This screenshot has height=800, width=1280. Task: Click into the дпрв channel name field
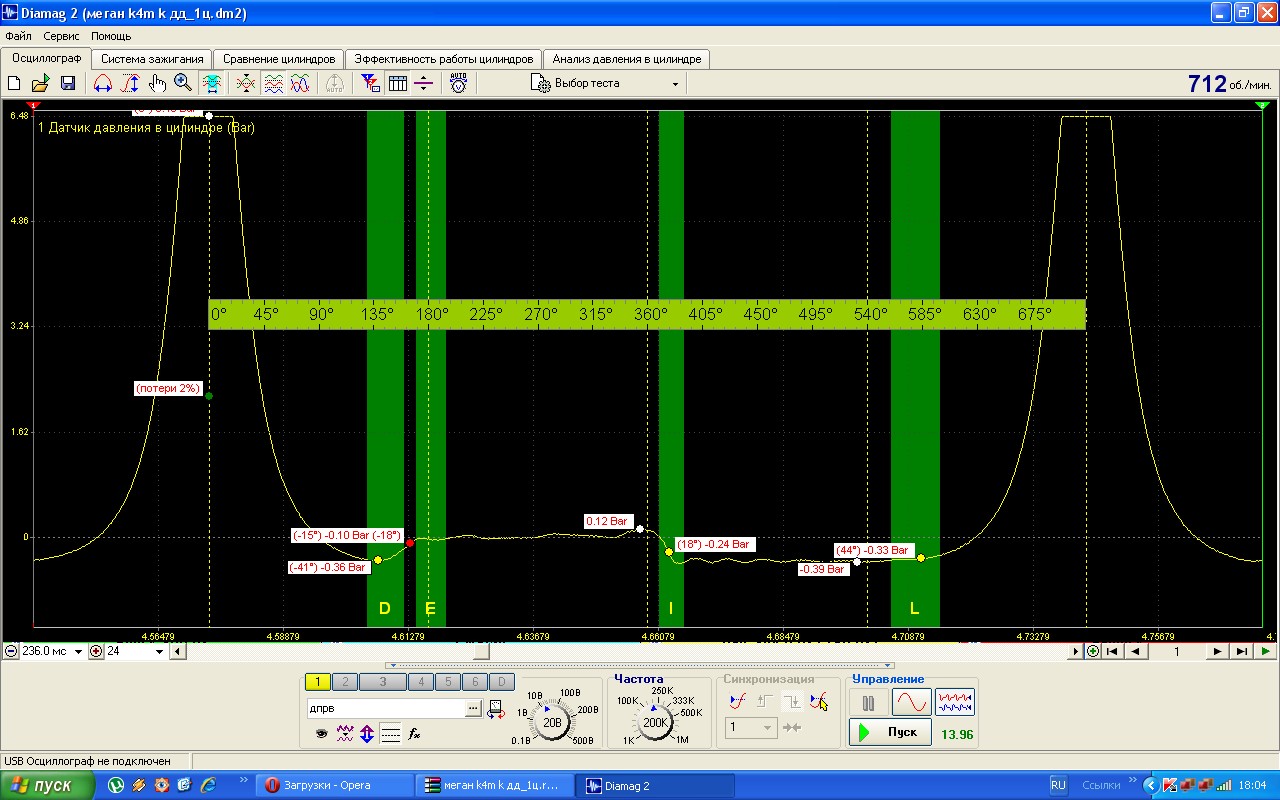[385, 708]
